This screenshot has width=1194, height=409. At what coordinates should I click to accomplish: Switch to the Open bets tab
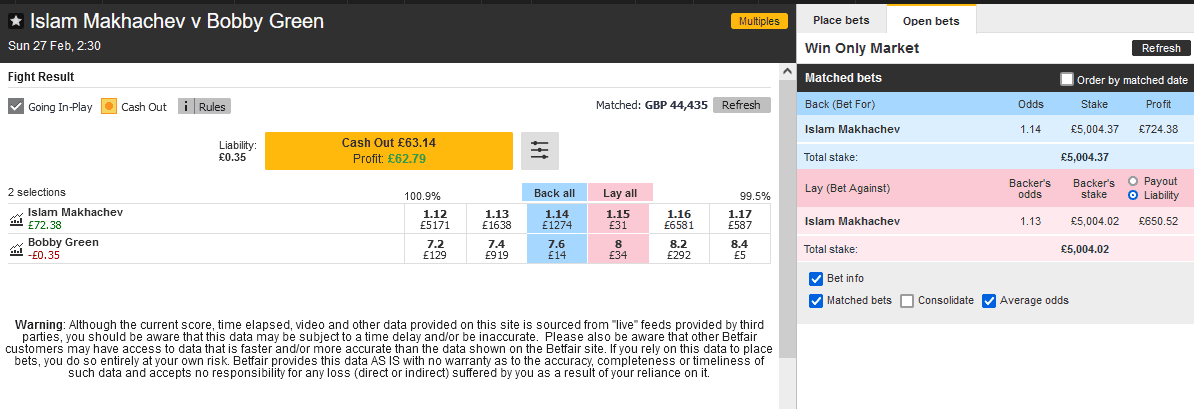(x=930, y=21)
